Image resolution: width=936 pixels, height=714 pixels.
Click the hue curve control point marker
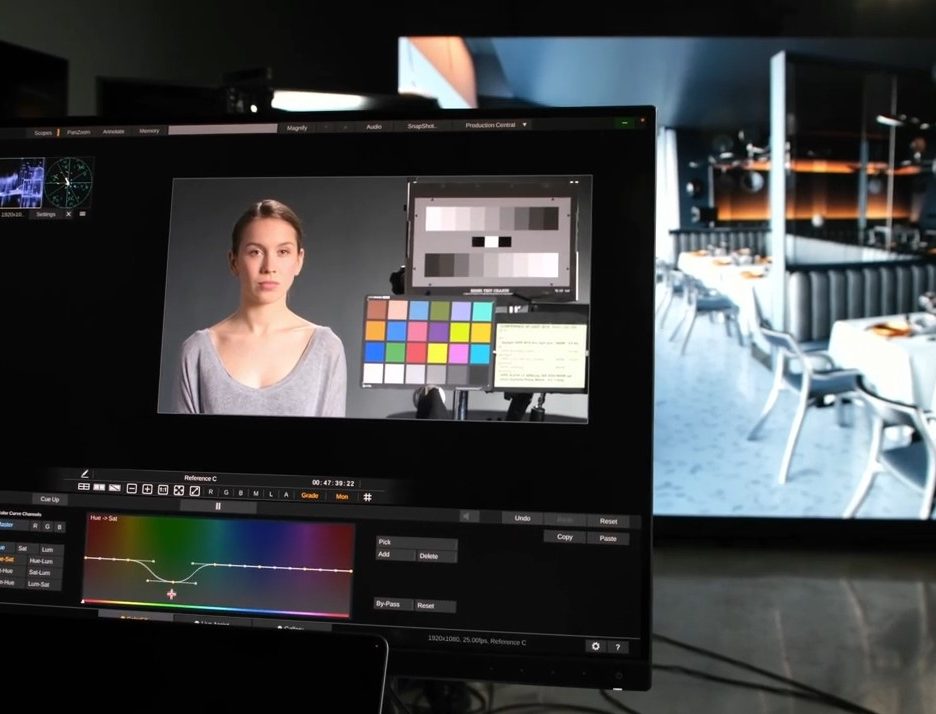(171, 594)
